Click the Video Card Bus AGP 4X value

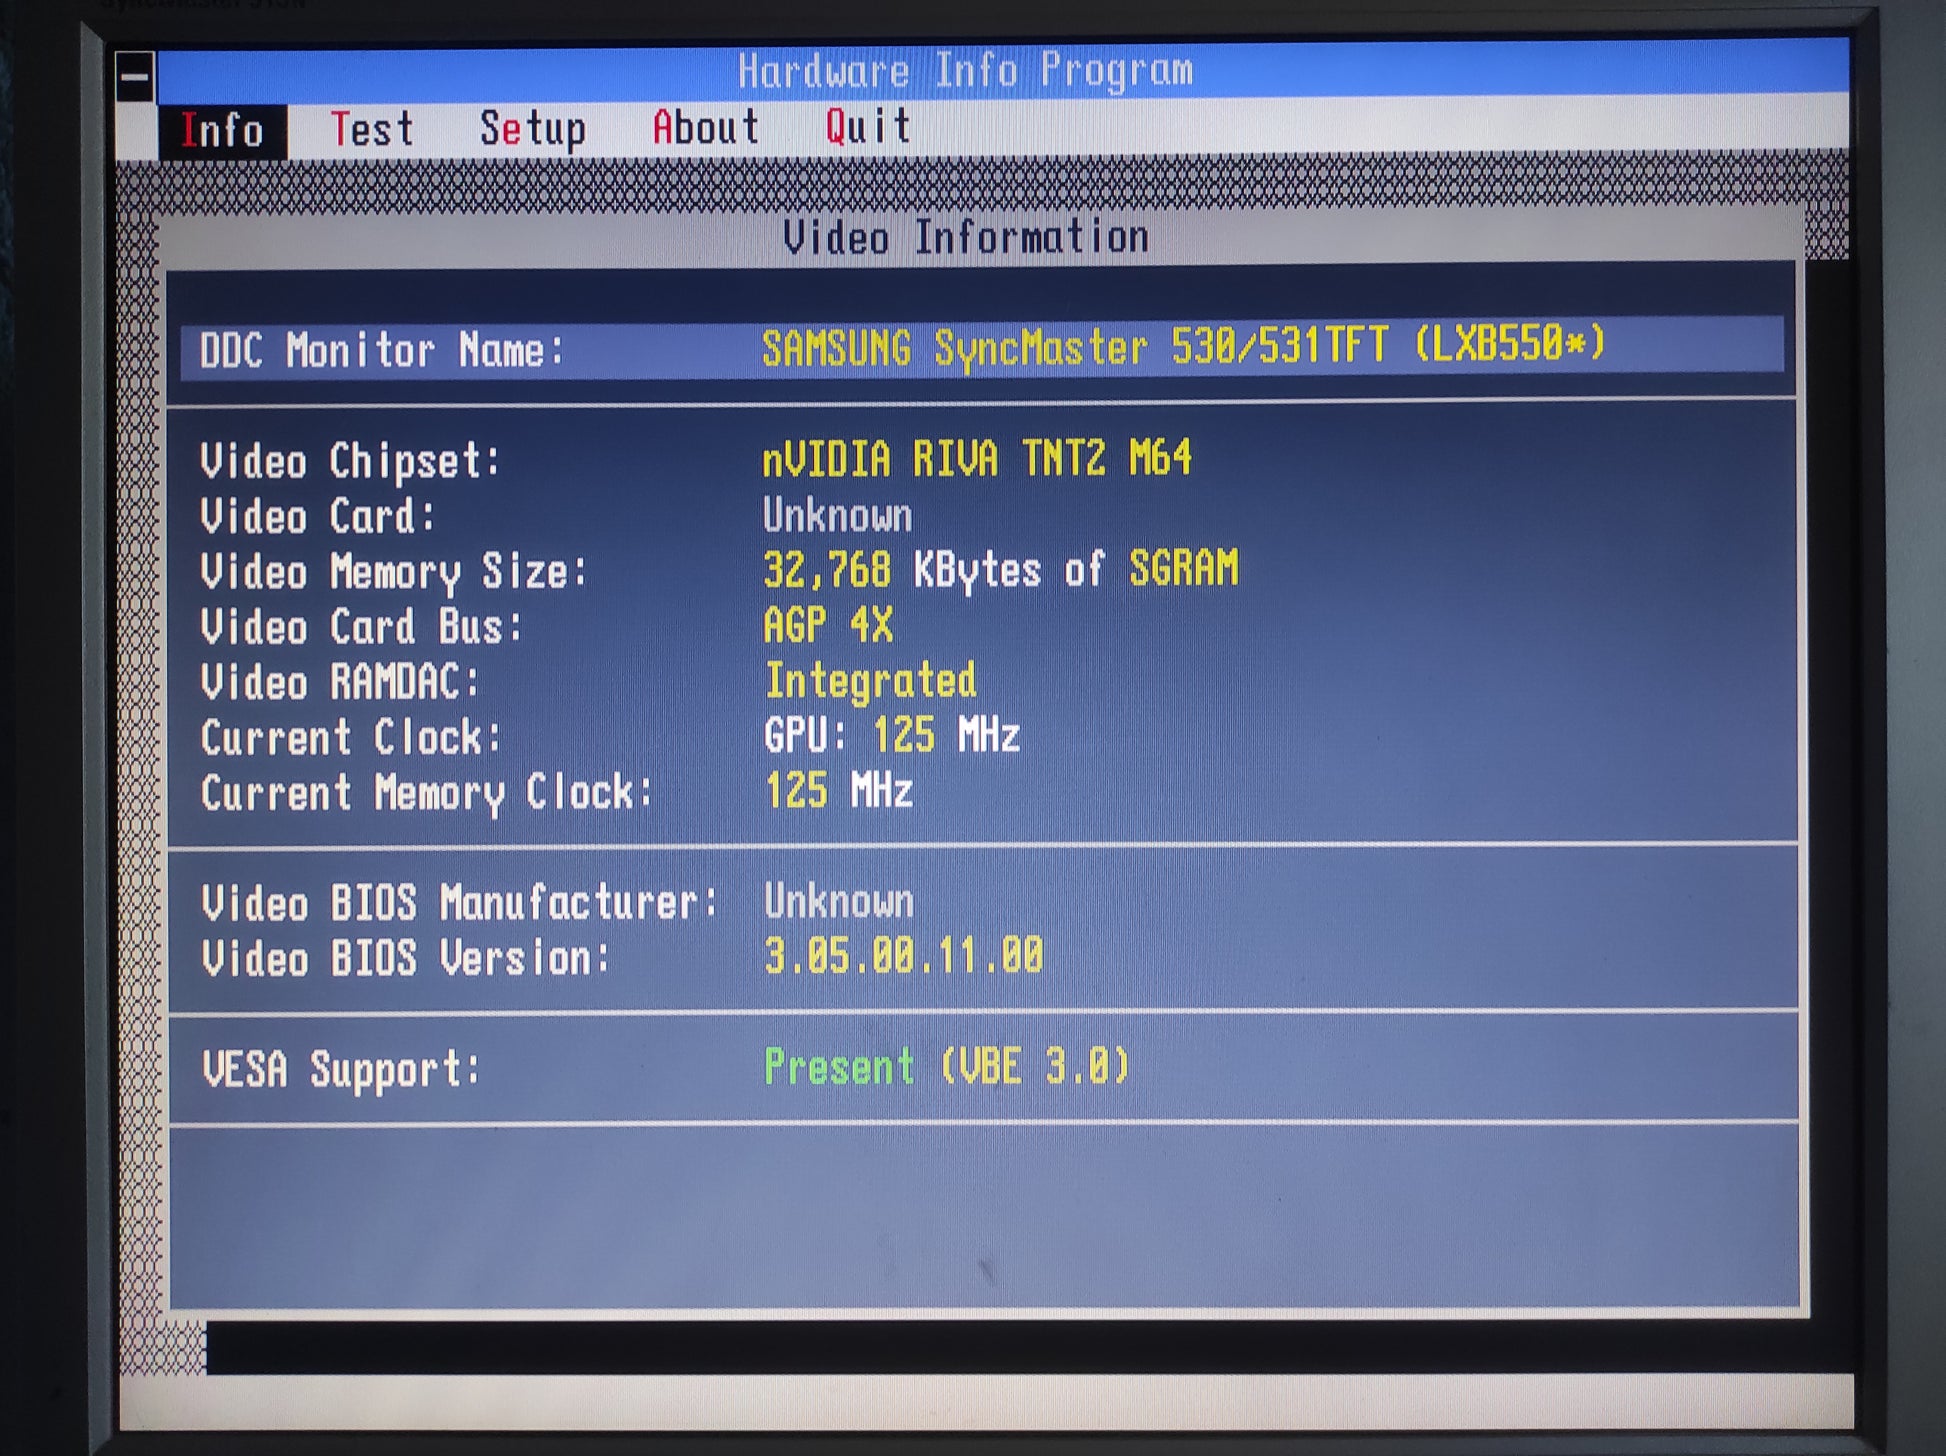click(x=828, y=626)
